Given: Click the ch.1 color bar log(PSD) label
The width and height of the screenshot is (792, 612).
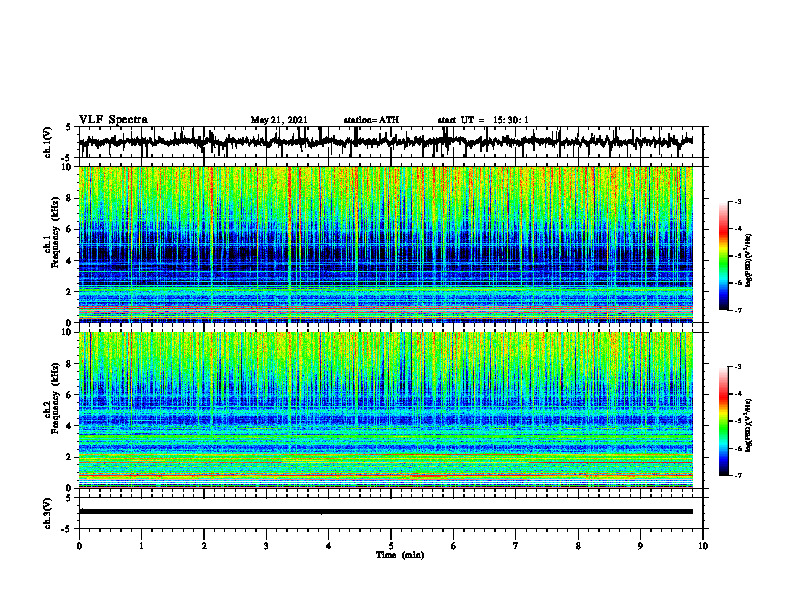Looking at the screenshot, I should point(749,260).
